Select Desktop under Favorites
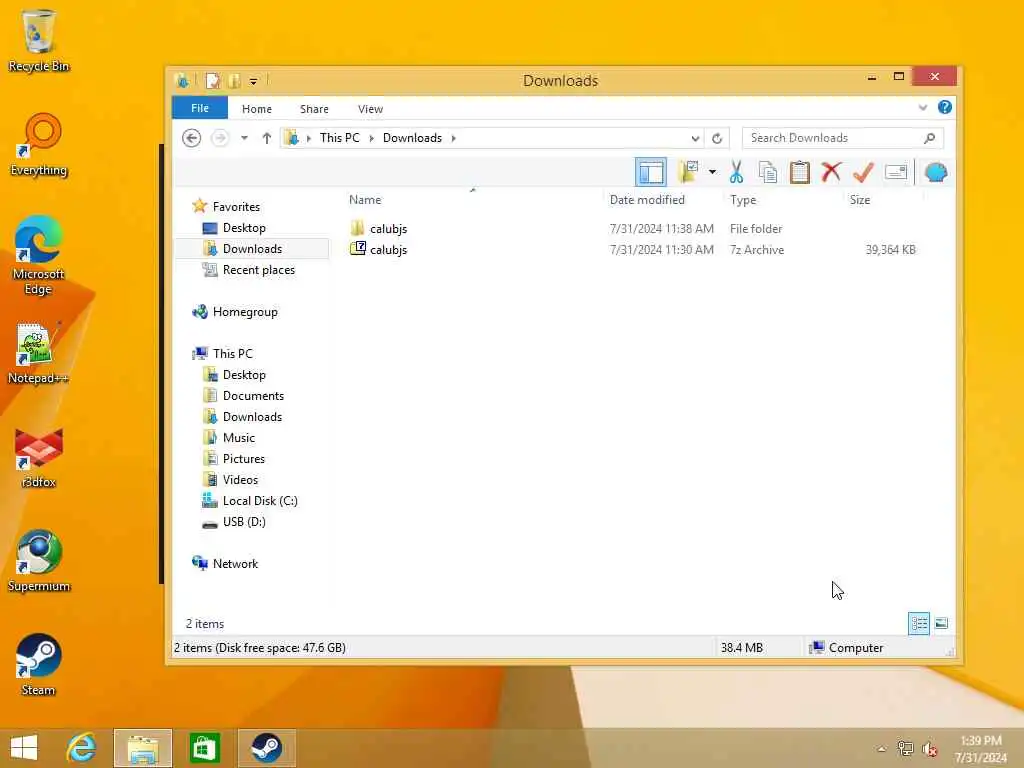 coord(244,228)
